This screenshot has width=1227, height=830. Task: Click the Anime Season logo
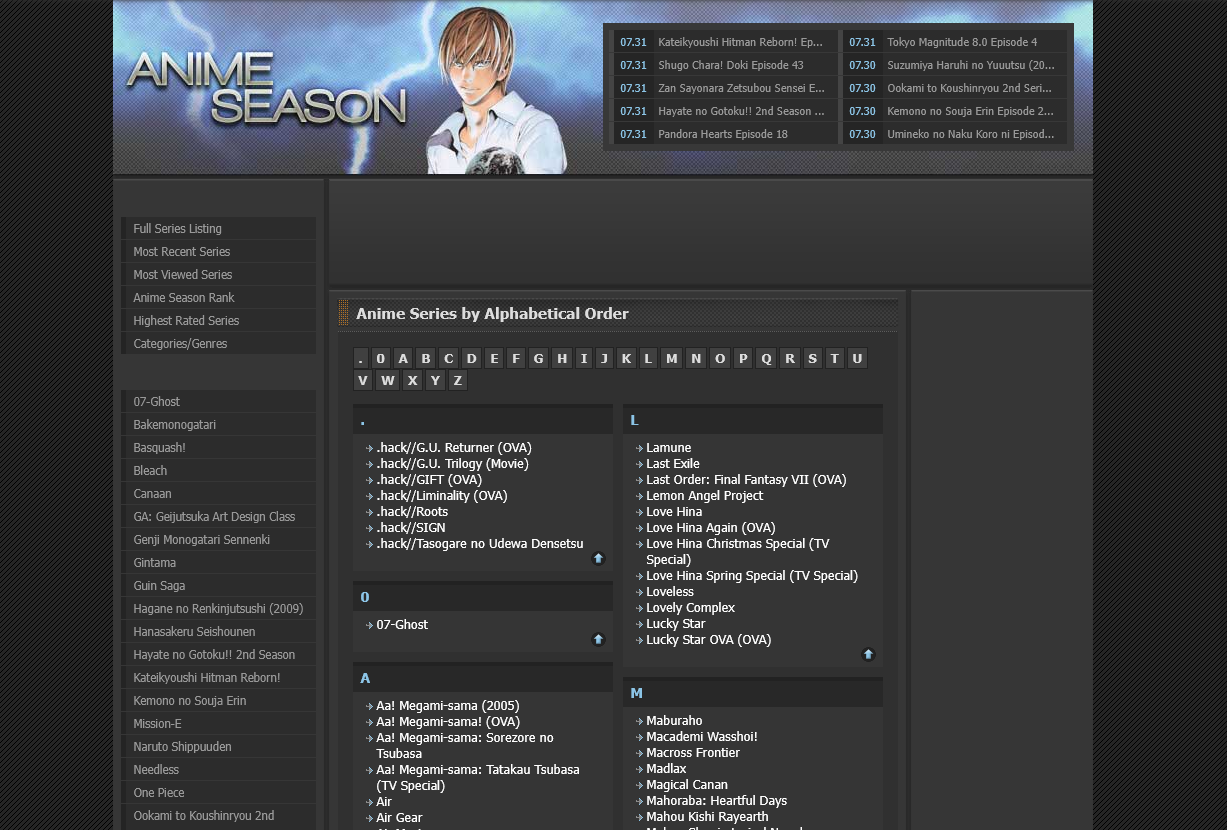266,88
